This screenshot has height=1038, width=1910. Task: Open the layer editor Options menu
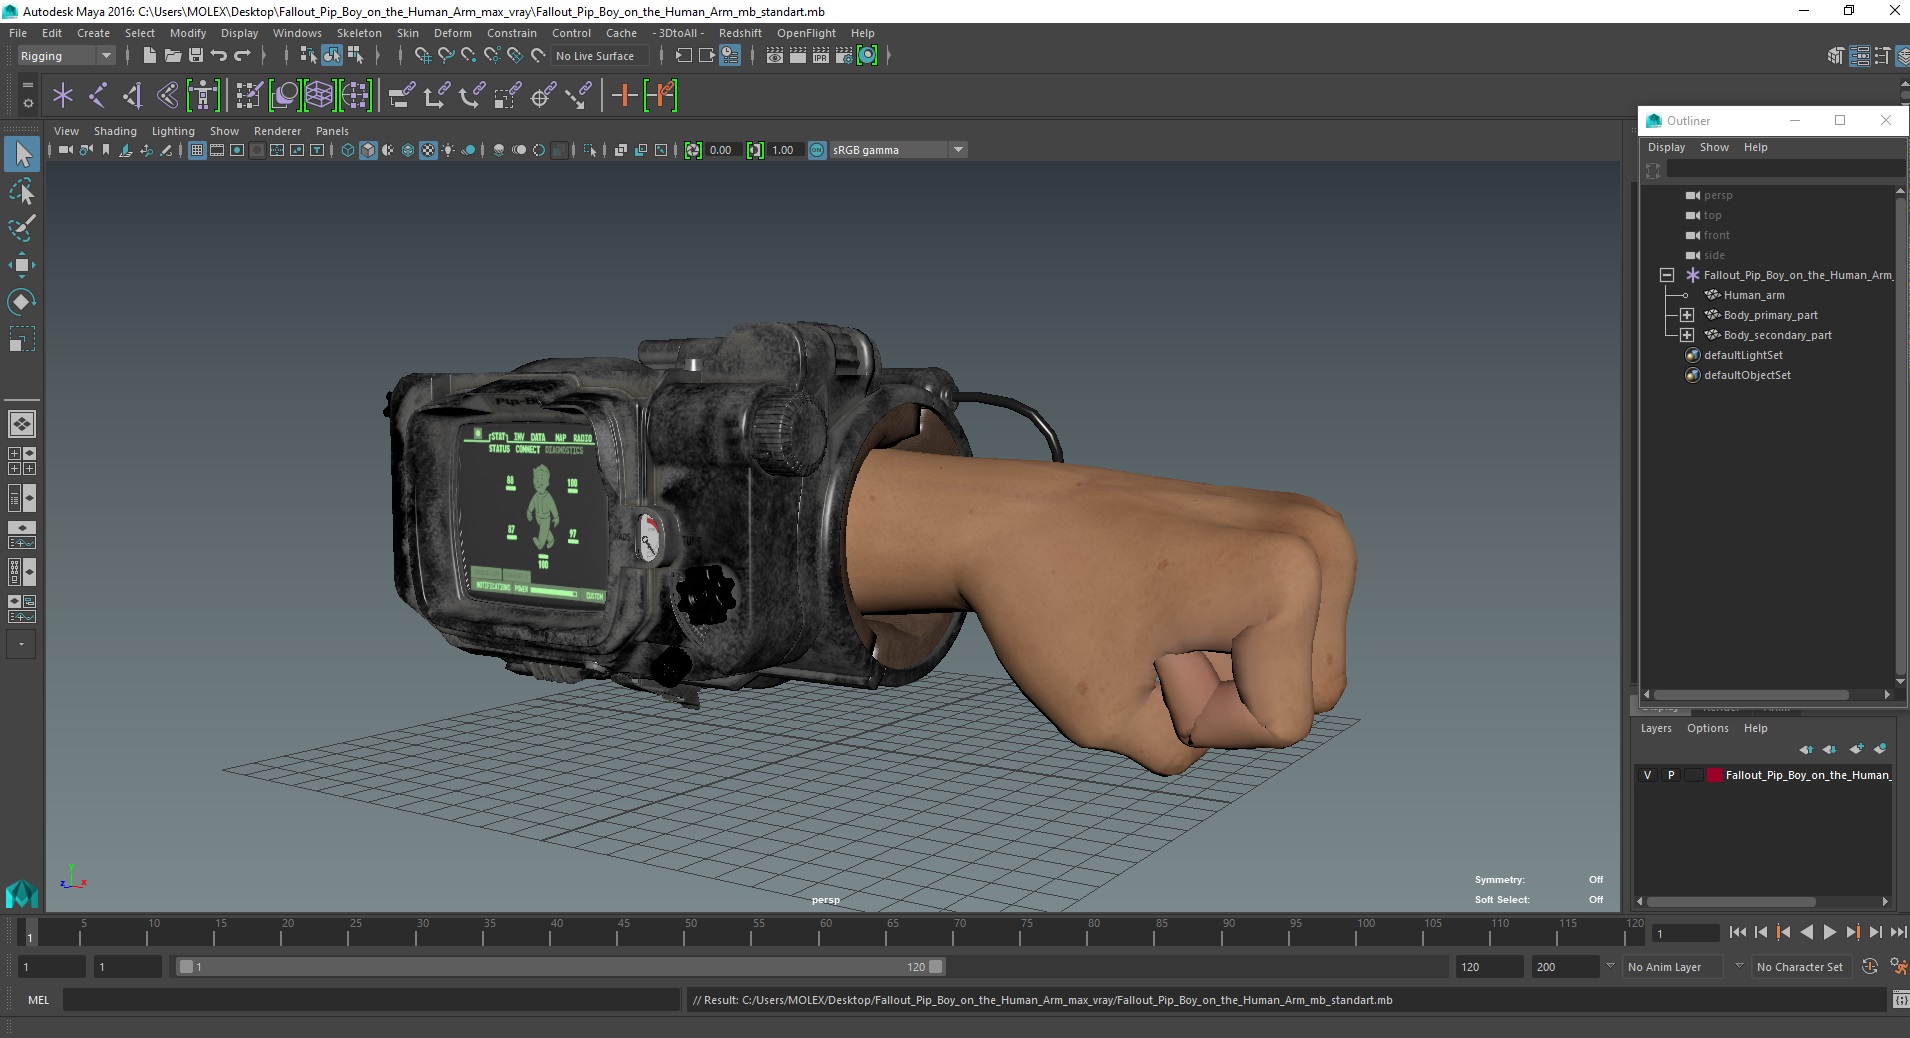tap(1707, 728)
